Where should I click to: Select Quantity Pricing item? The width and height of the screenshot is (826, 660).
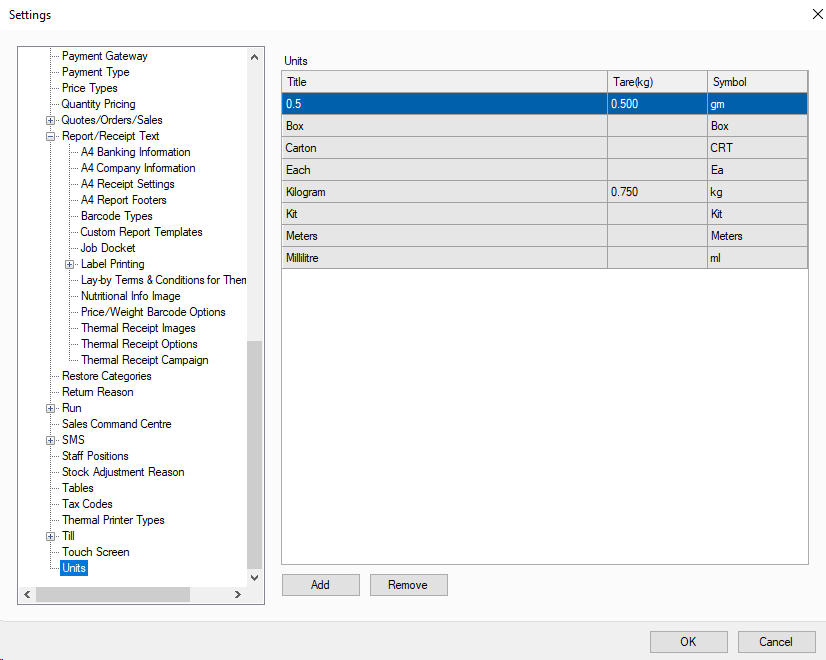(99, 104)
